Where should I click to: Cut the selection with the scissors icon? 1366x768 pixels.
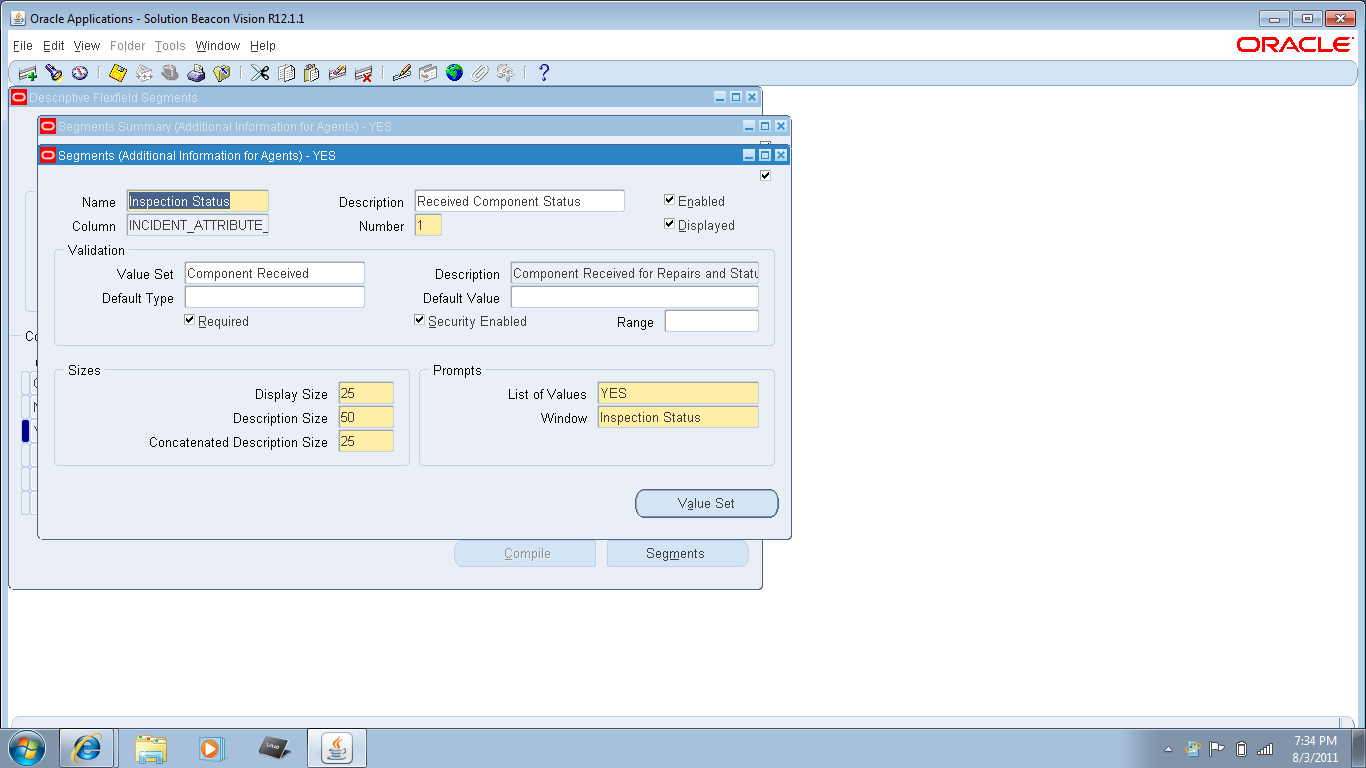coord(260,73)
